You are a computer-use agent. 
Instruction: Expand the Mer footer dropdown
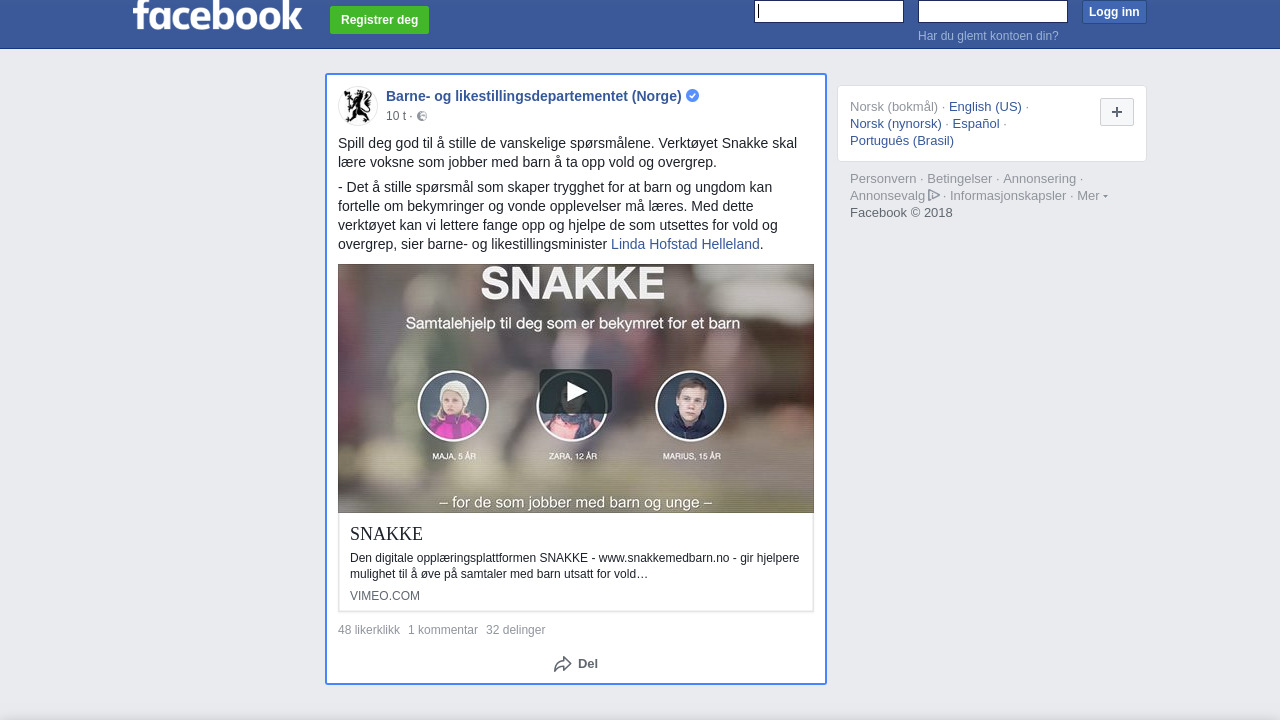(x=1092, y=196)
